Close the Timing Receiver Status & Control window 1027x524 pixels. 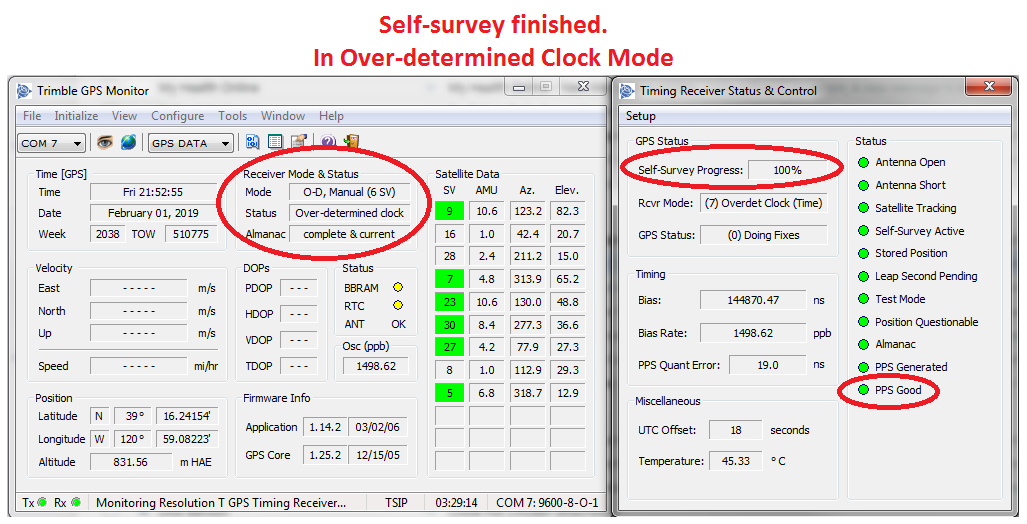coord(989,86)
